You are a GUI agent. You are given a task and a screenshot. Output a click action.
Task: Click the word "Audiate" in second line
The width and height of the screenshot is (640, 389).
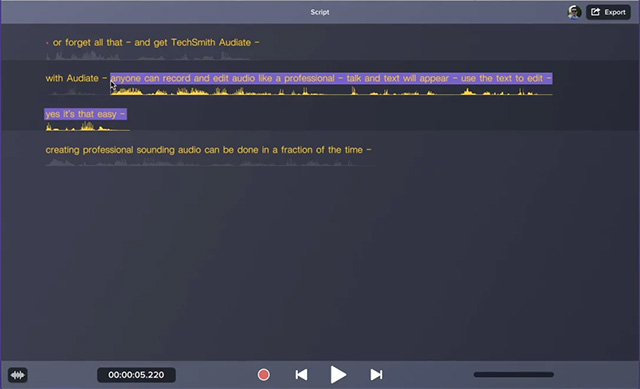click(82, 78)
